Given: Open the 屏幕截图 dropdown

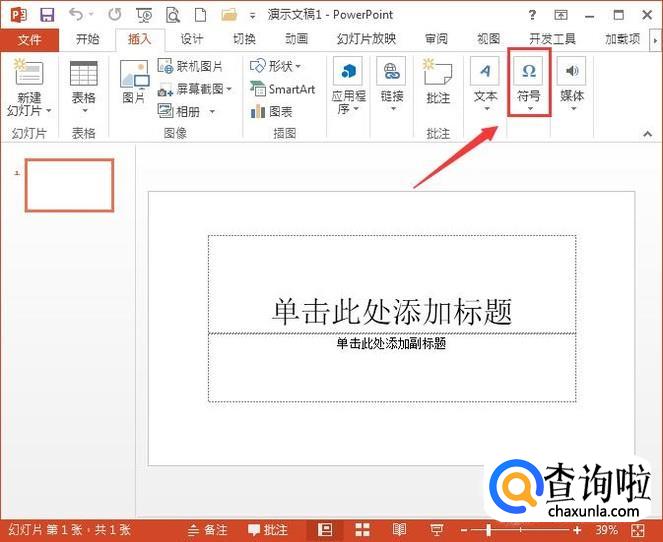Looking at the screenshot, I should [195, 89].
